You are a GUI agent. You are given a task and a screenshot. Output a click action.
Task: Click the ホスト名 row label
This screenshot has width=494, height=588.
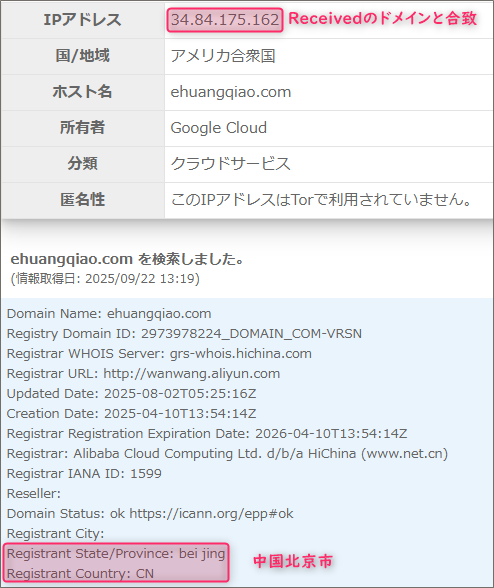pos(83,92)
